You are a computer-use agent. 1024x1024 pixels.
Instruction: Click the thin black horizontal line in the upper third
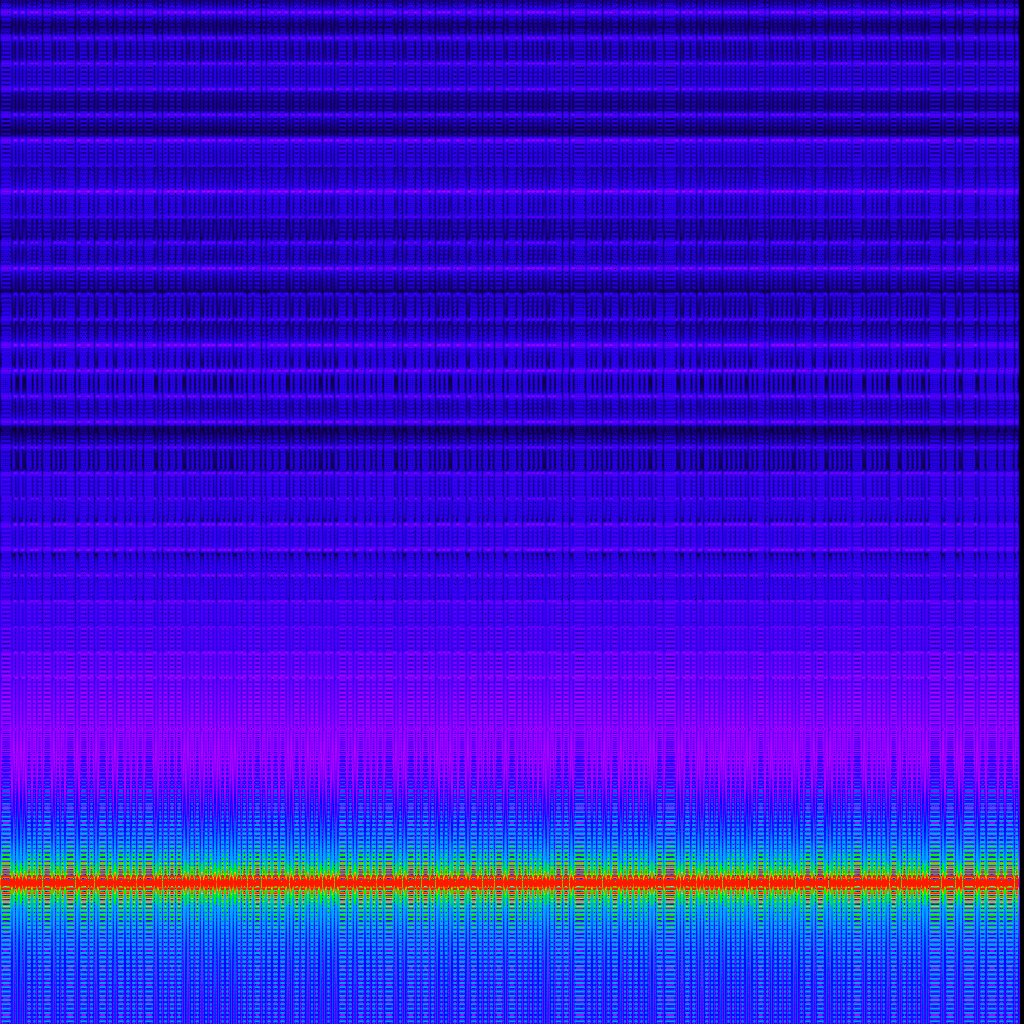[512, 291]
